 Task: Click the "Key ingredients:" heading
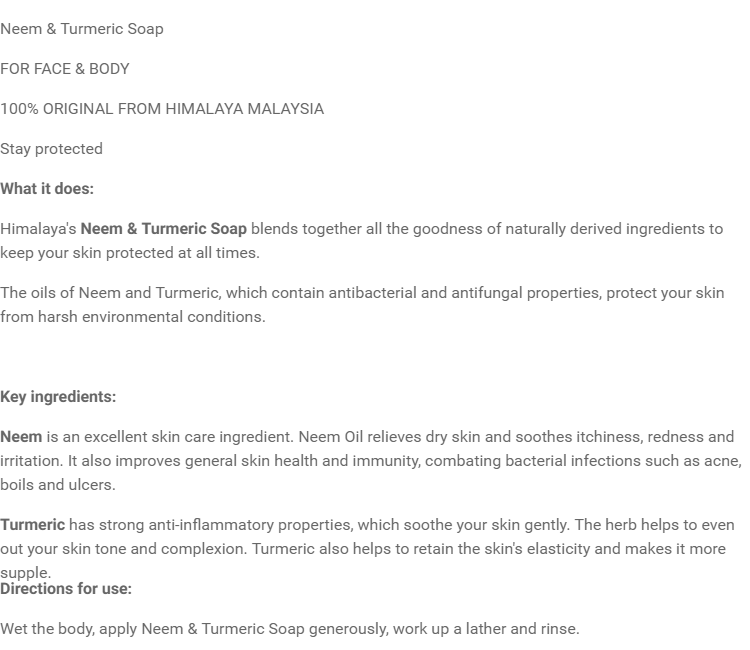click(58, 397)
